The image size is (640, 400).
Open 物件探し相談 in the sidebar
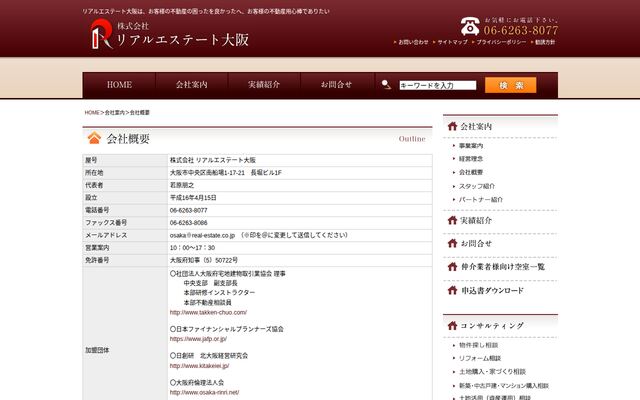pyautogui.click(x=478, y=345)
